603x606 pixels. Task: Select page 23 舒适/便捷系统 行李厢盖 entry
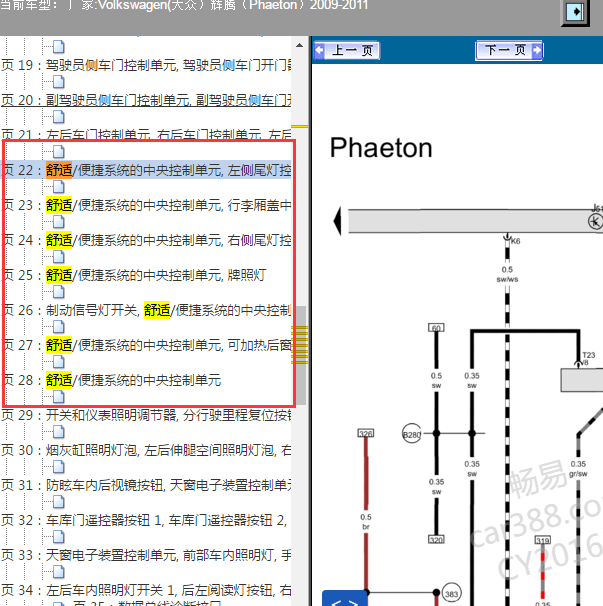tap(146, 205)
